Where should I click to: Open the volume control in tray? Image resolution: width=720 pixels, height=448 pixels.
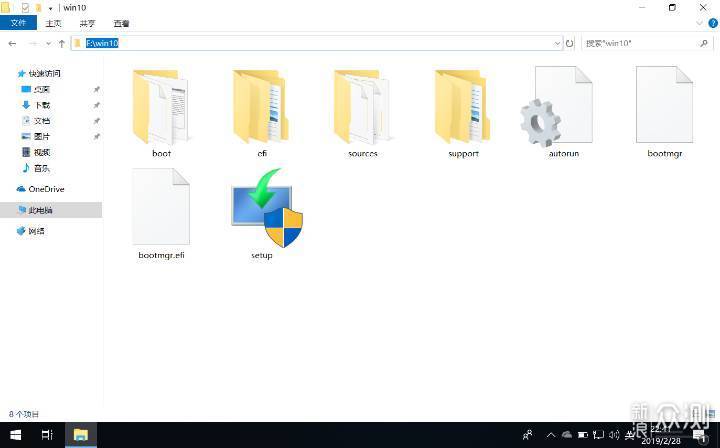(x=613, y=435)
